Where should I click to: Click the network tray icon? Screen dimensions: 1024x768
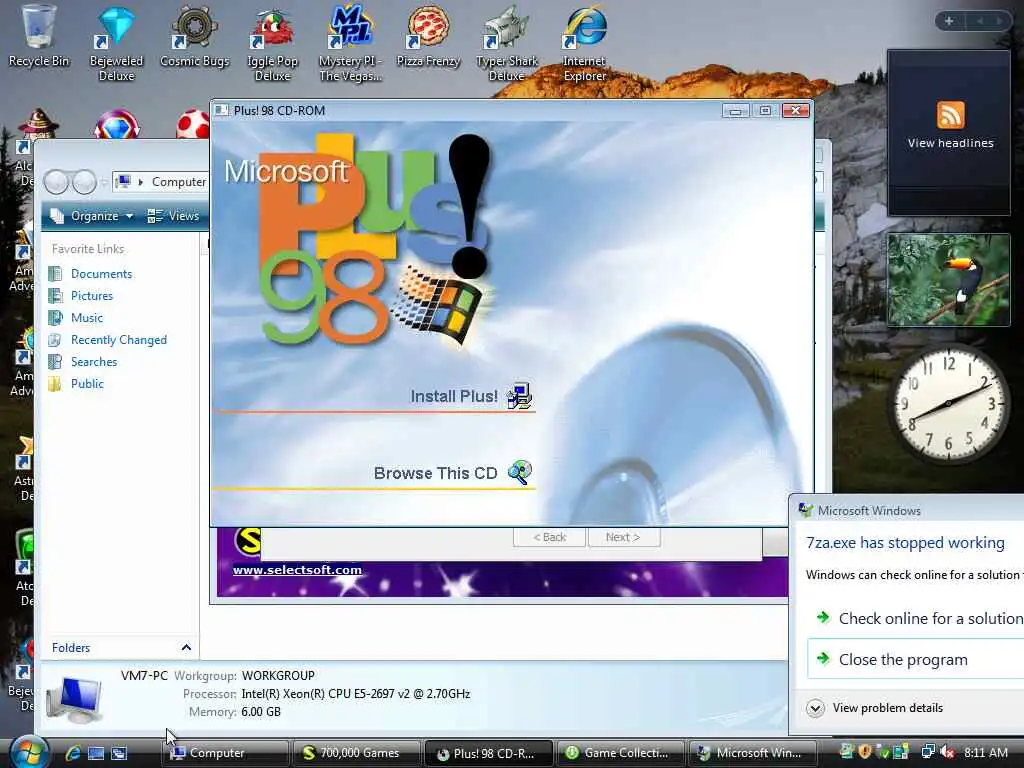click(927, 752)
